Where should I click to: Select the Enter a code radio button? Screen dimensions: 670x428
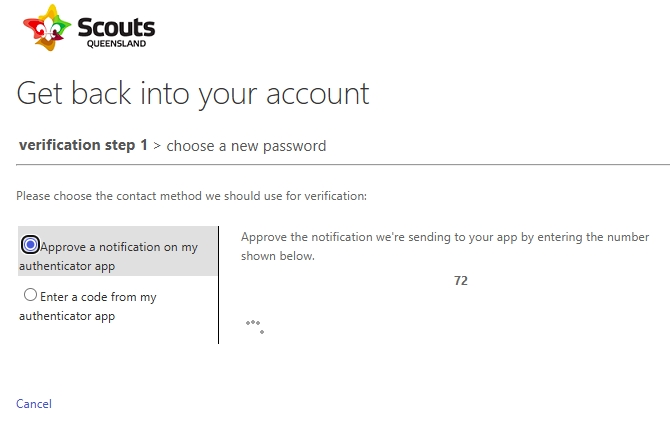tap(30, 295)
